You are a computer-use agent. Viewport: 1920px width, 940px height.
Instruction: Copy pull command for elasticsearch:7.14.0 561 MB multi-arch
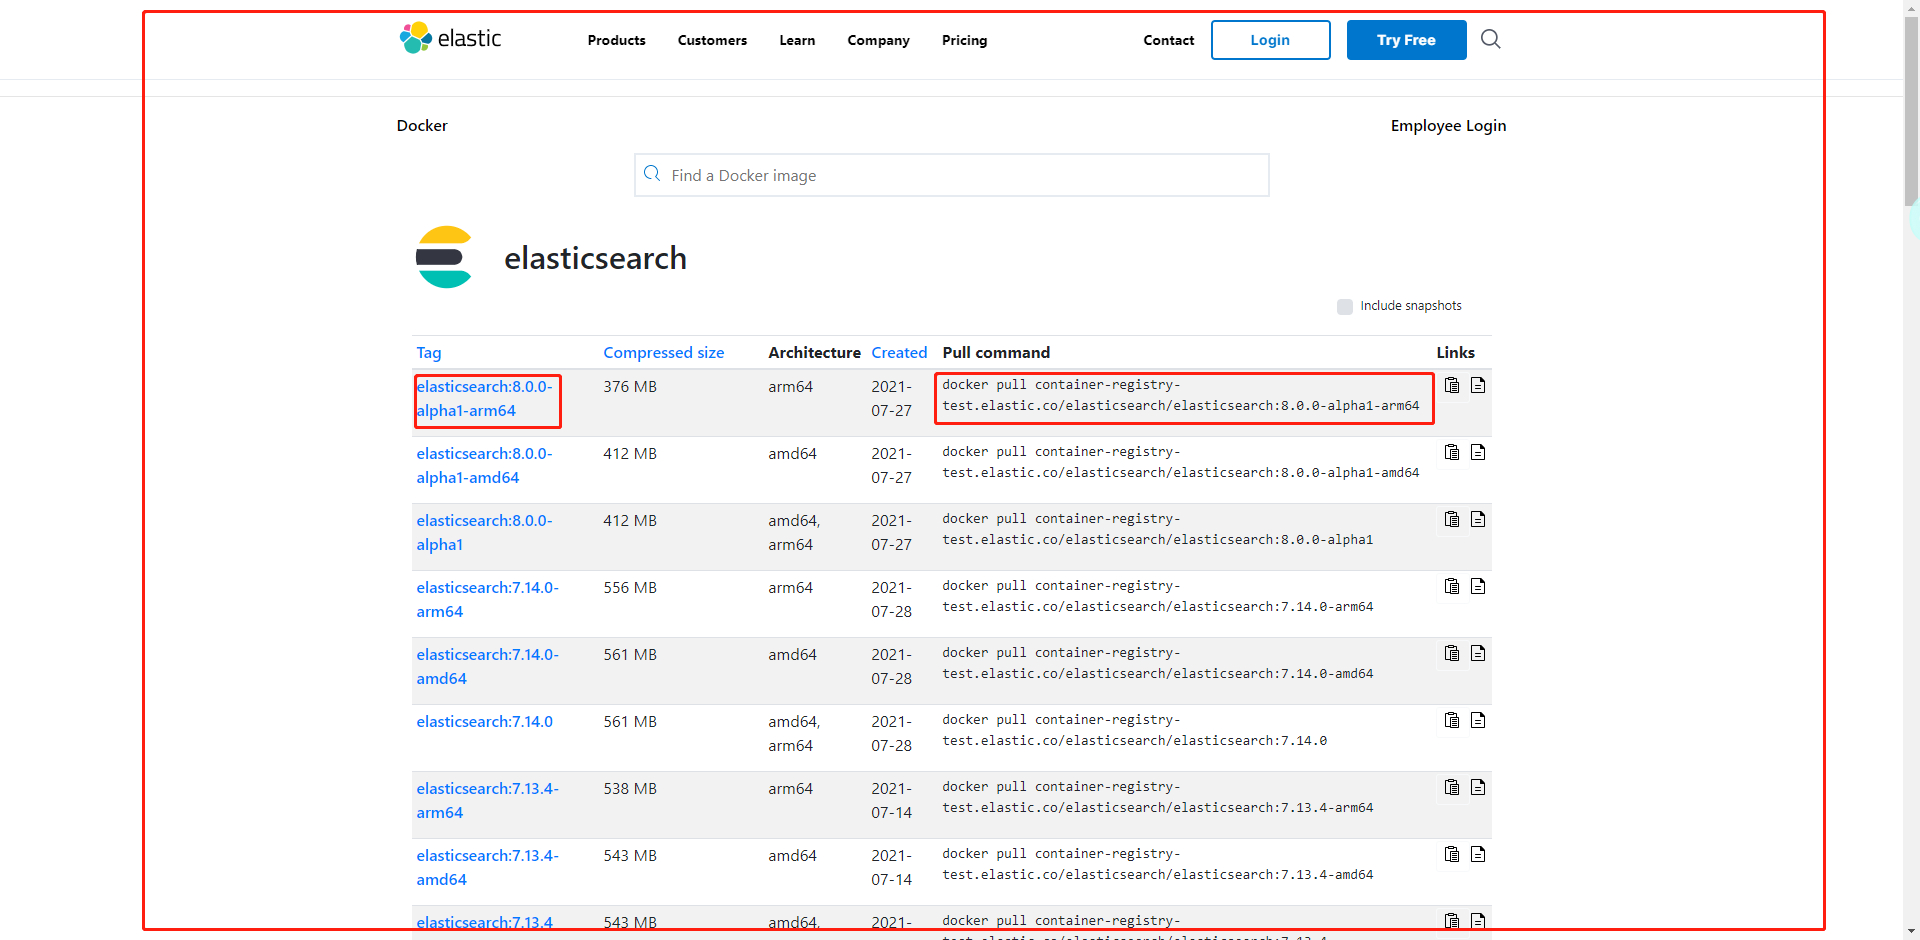1452,721
